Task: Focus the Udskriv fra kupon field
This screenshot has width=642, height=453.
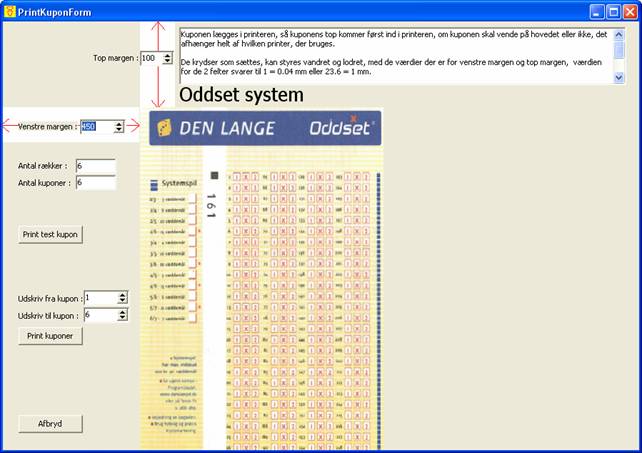Action: click(x=101, y=298)
